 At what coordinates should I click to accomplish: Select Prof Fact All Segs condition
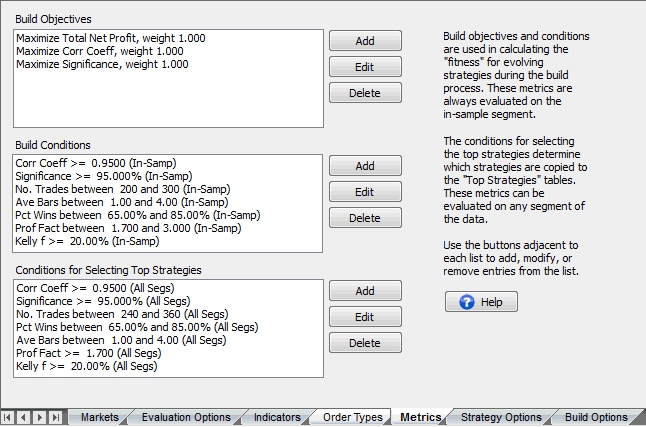[89, 353]
